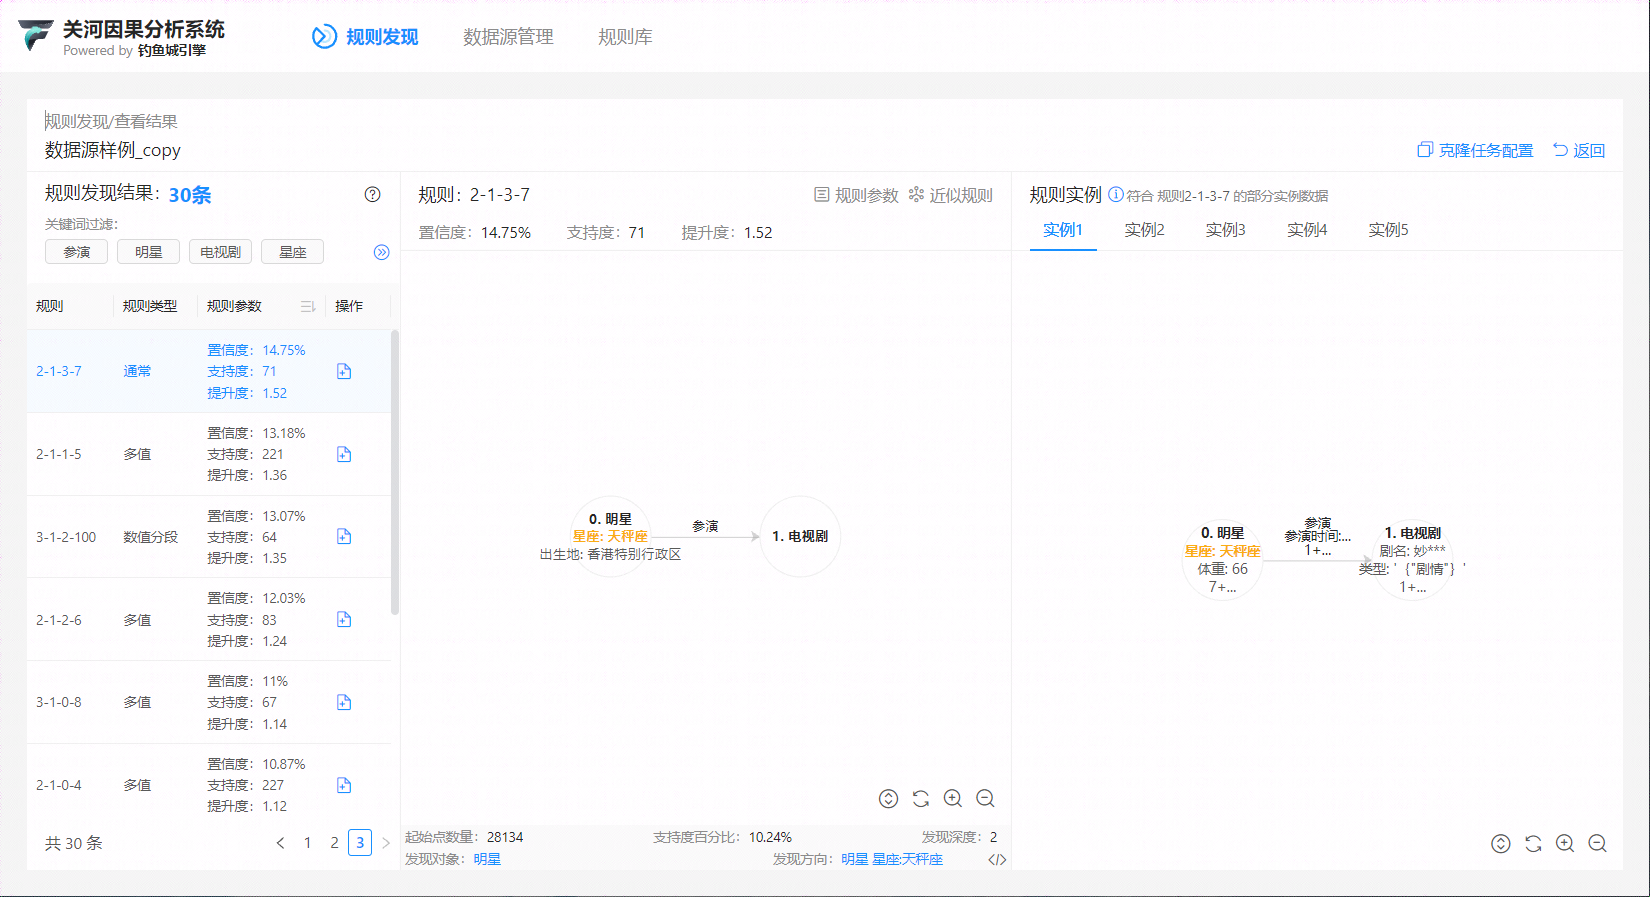
Task: Click the 返回 link
Action: pyautogui.click(x=1578, y=150)
